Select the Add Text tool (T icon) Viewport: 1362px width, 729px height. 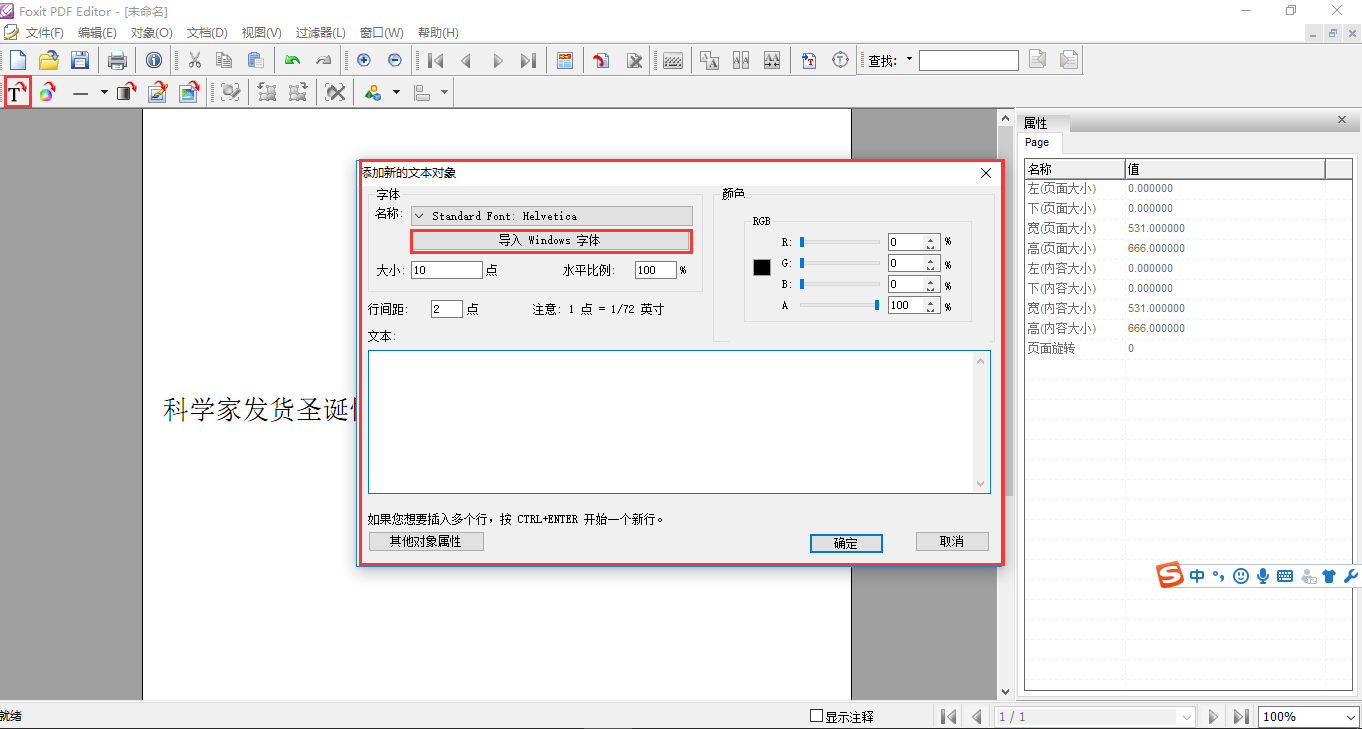(17, 92)
